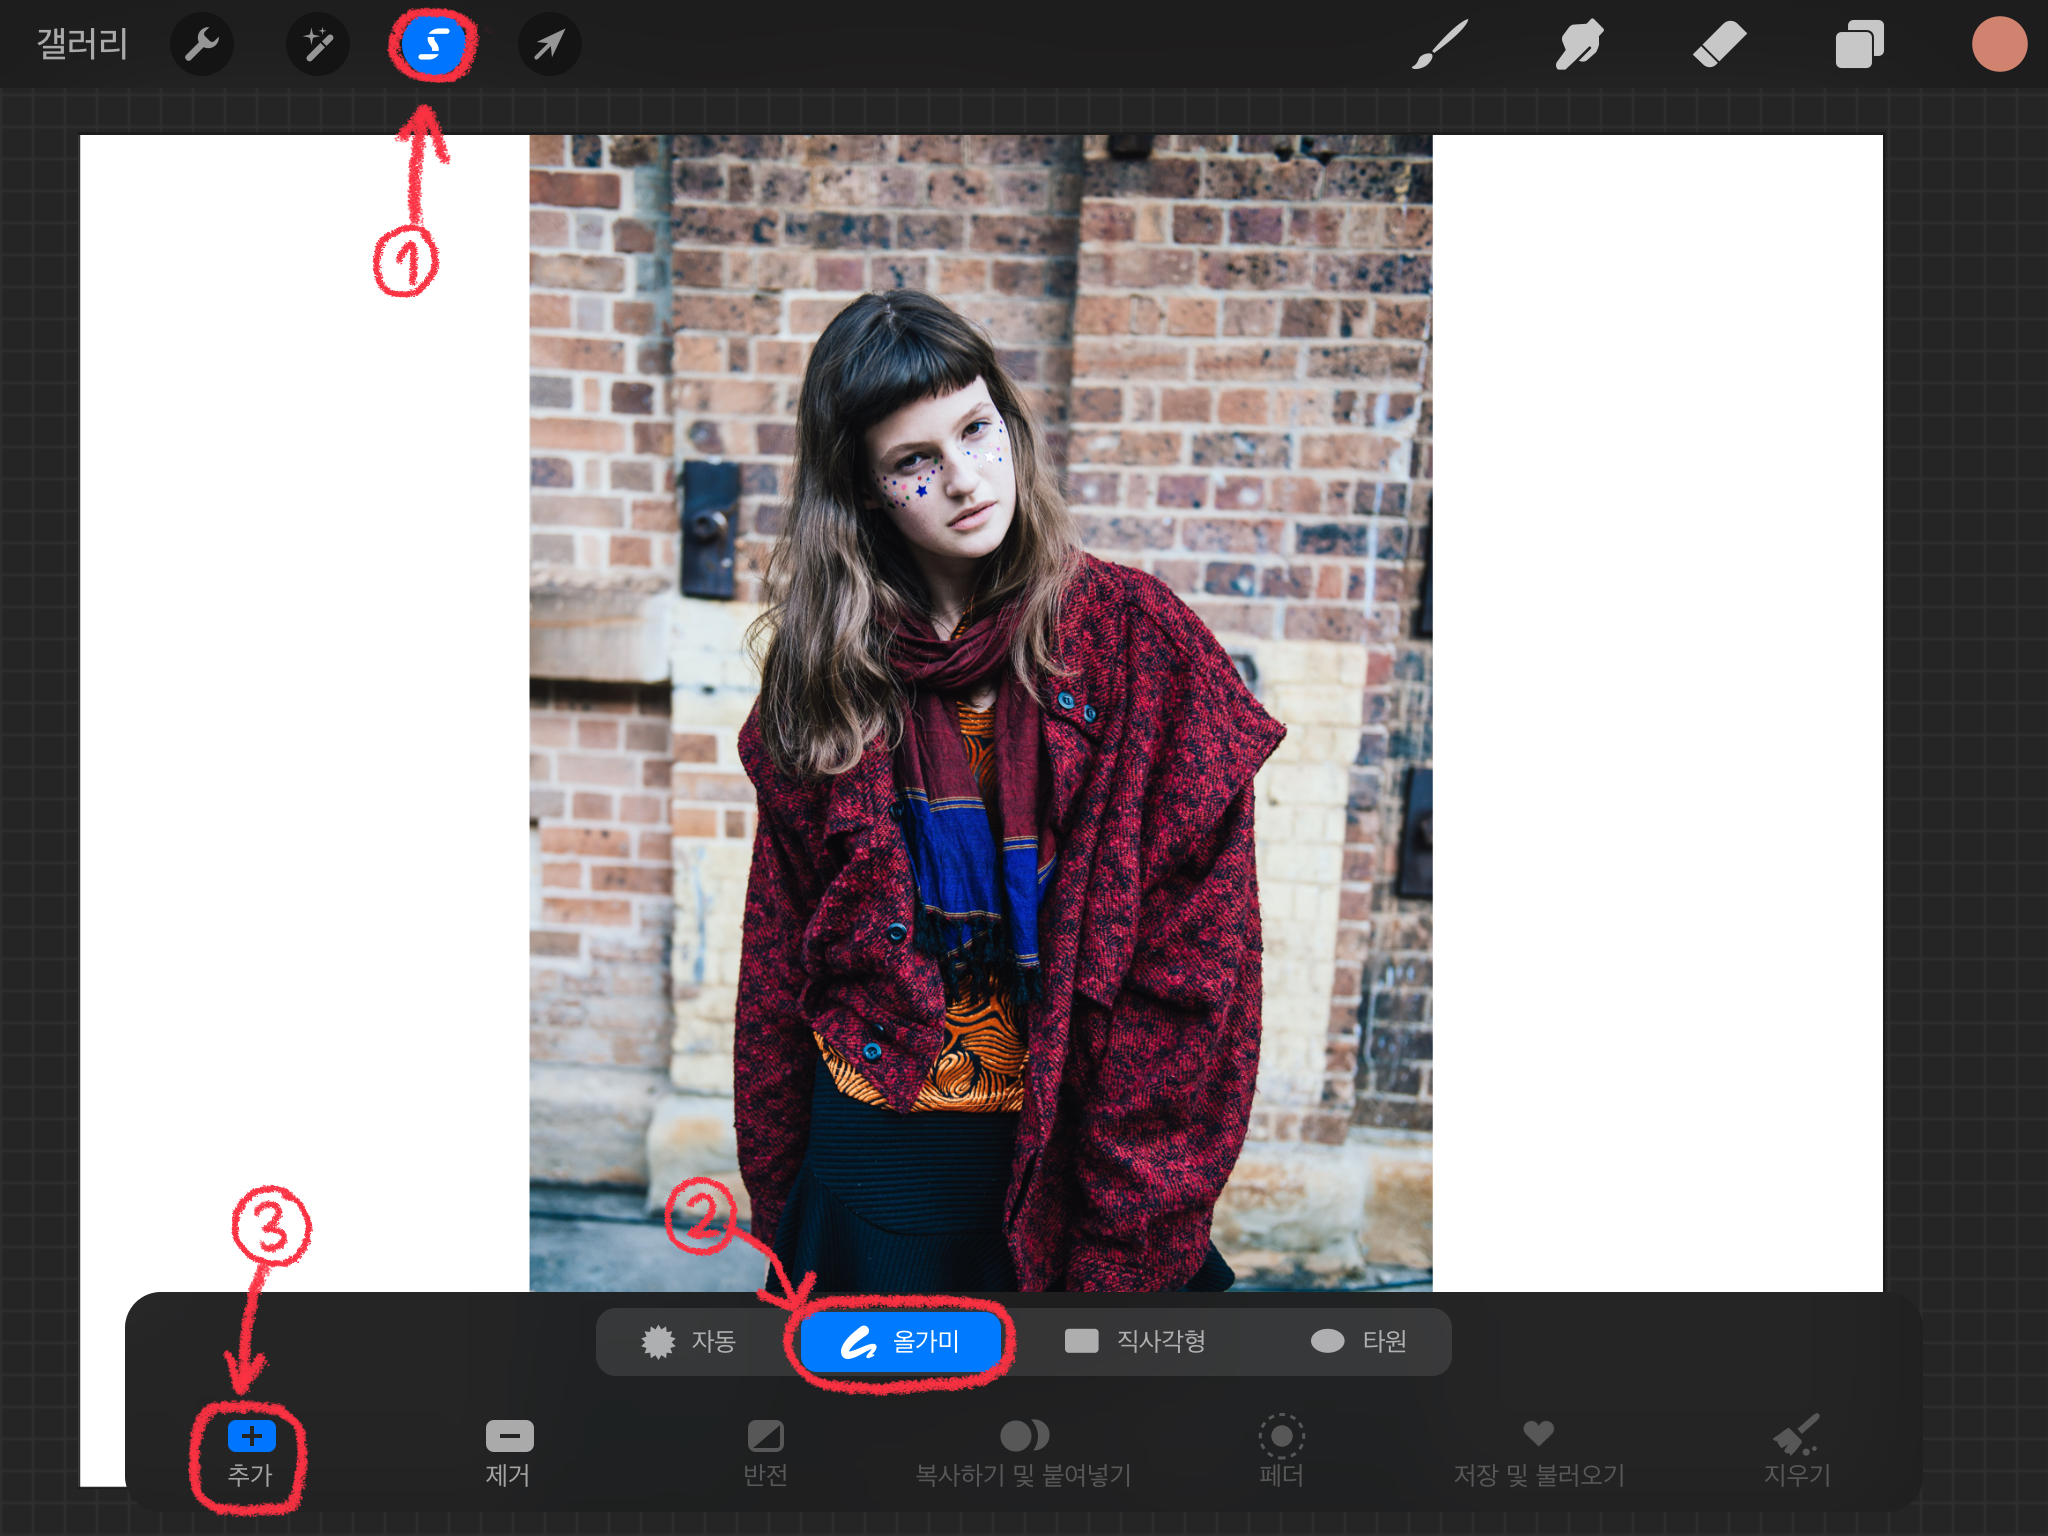Enable 제거 remove-from-selection mode
This screenshot has width=2048, height=1536.
coord(509,1451)
